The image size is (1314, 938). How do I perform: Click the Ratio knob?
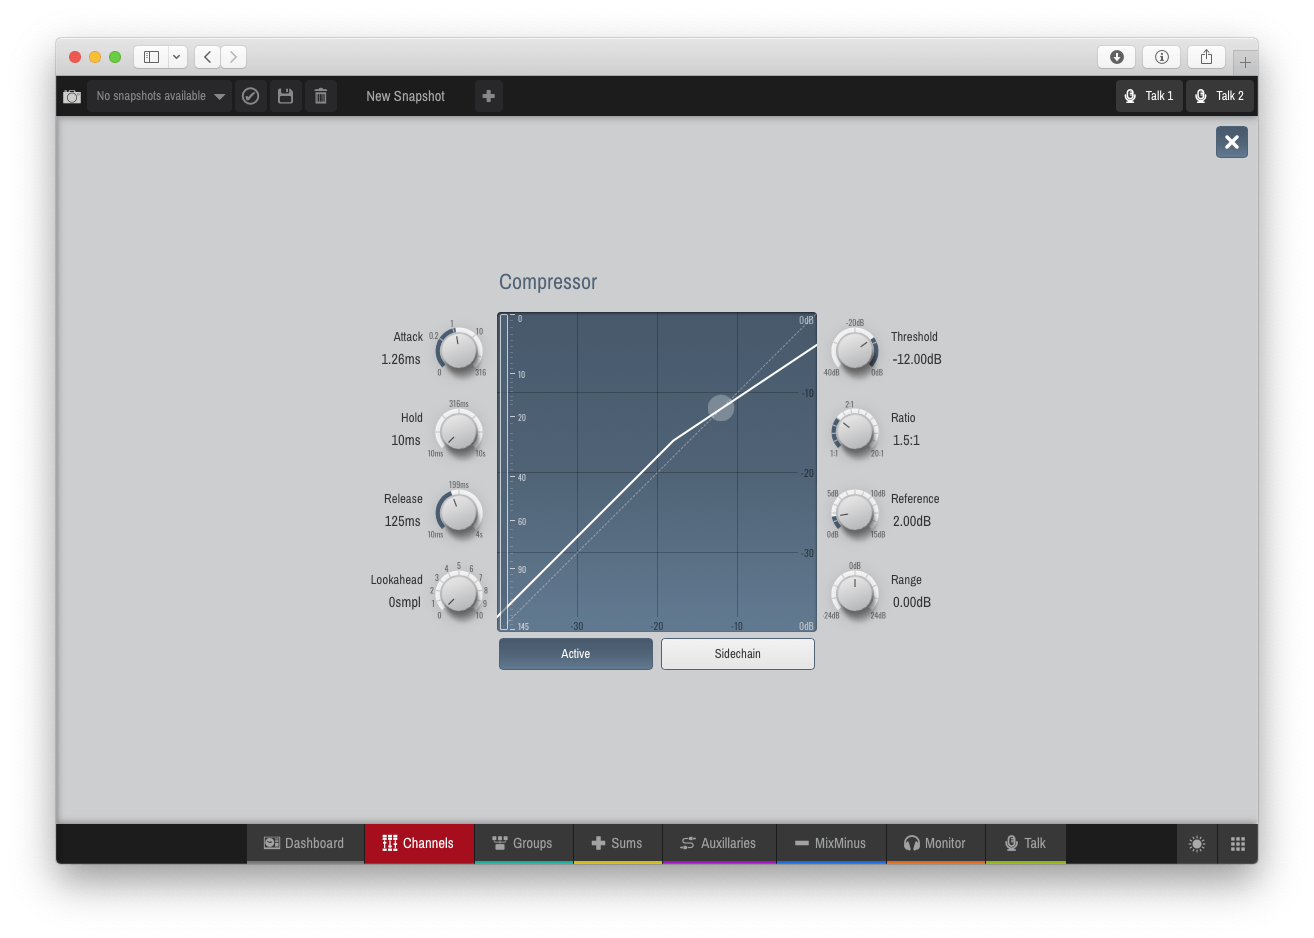(x=855, y=431)
